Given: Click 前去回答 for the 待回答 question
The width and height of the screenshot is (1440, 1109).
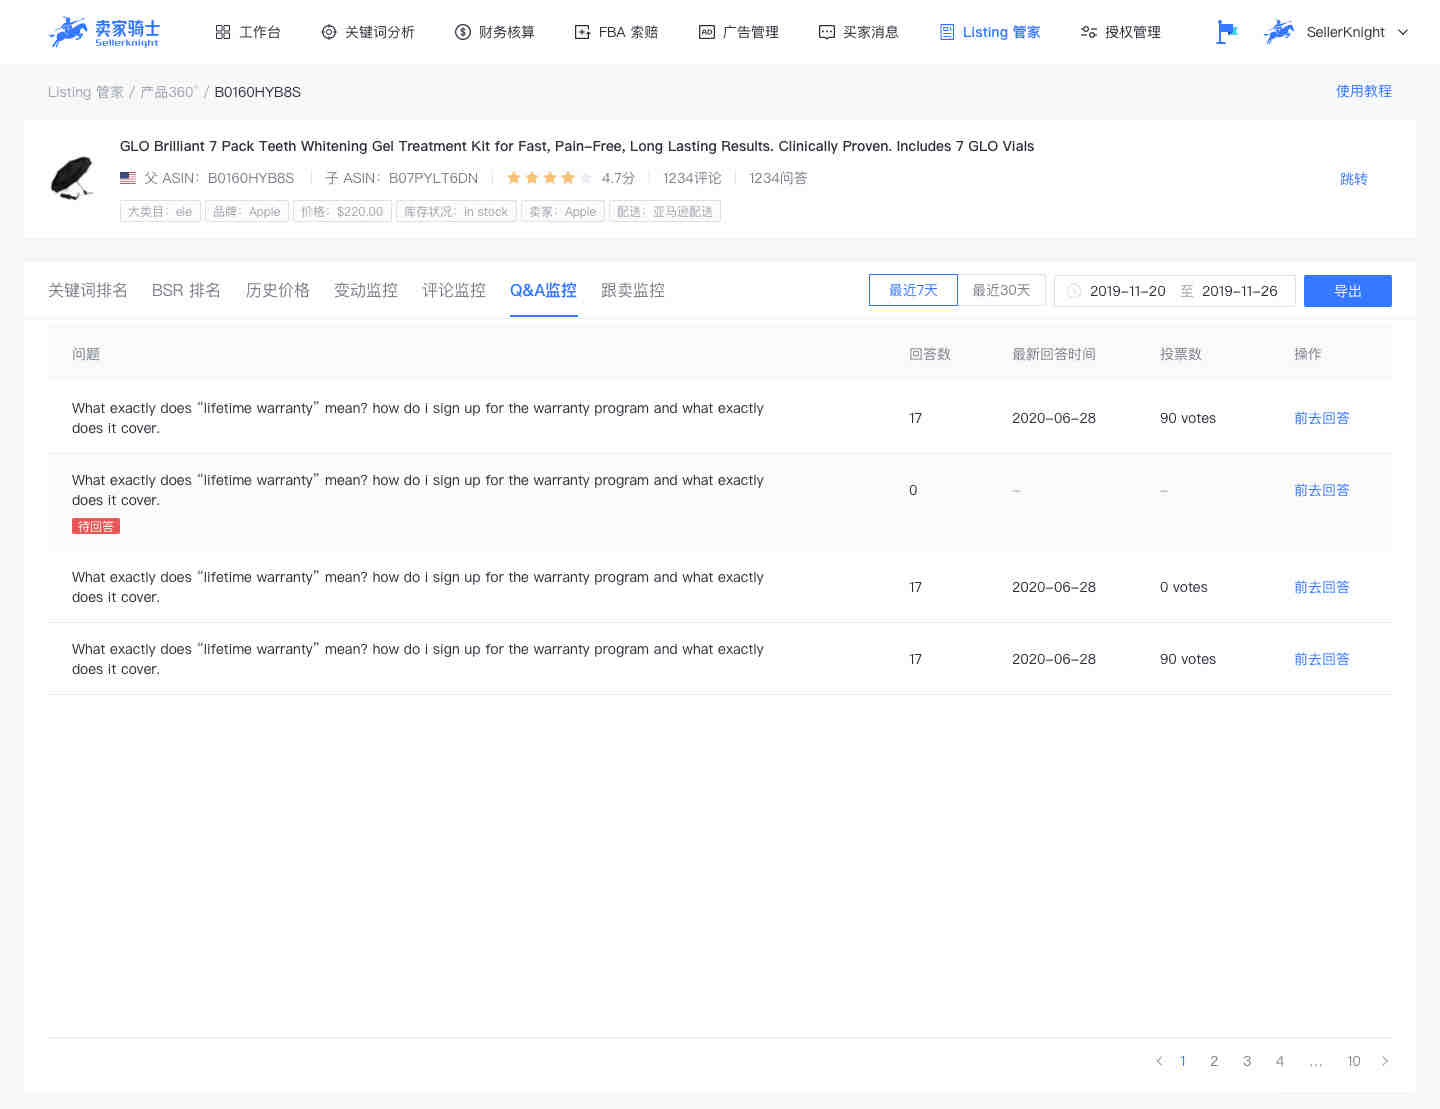Looking at the screenshot, I should point(1322,490).
